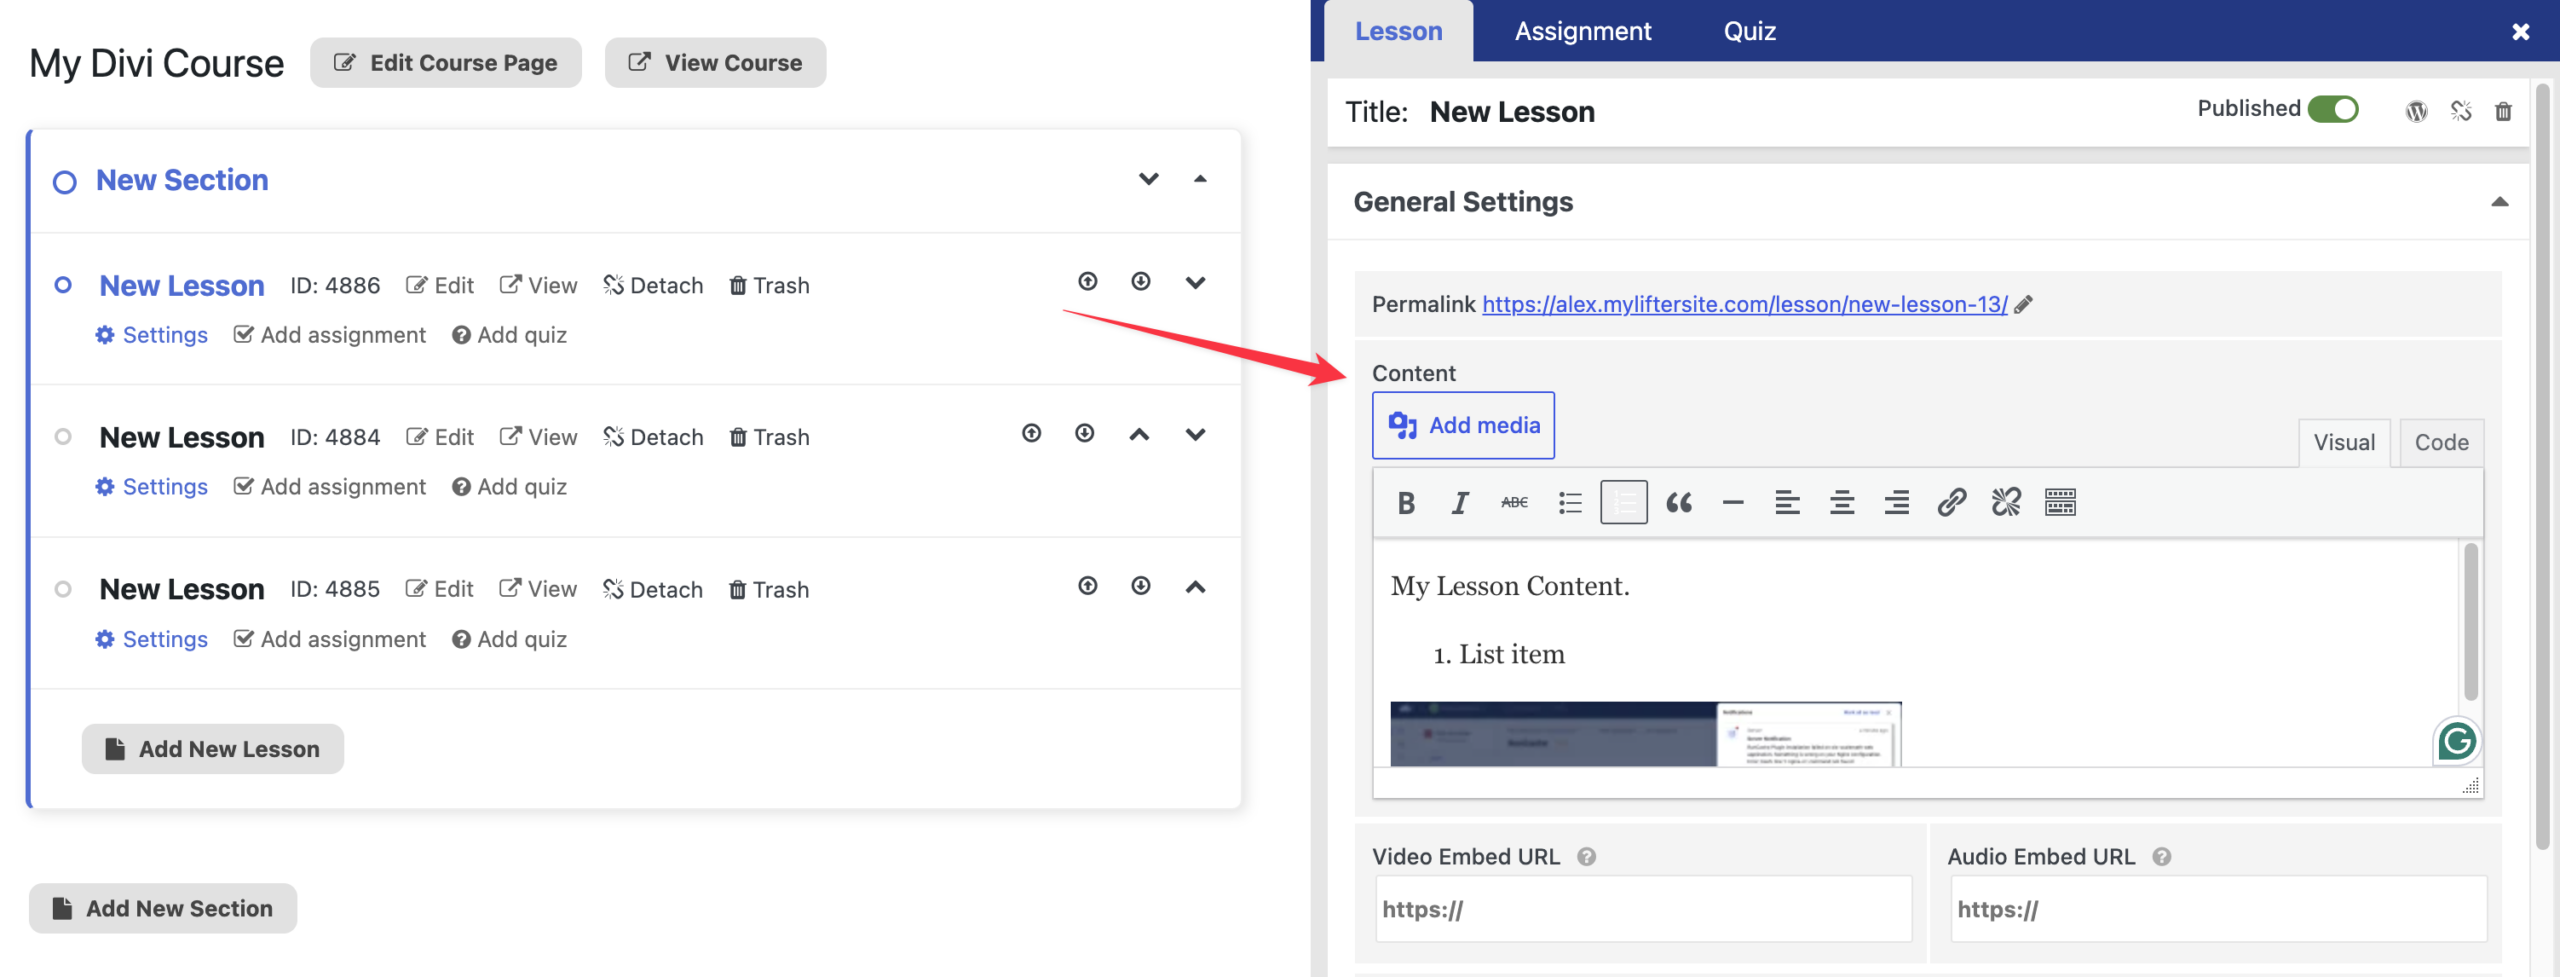The image size is (2560, 977).
Task: Toggle the editor toolbar (kitchen sink)
Action: click(x=2060, y=502)
